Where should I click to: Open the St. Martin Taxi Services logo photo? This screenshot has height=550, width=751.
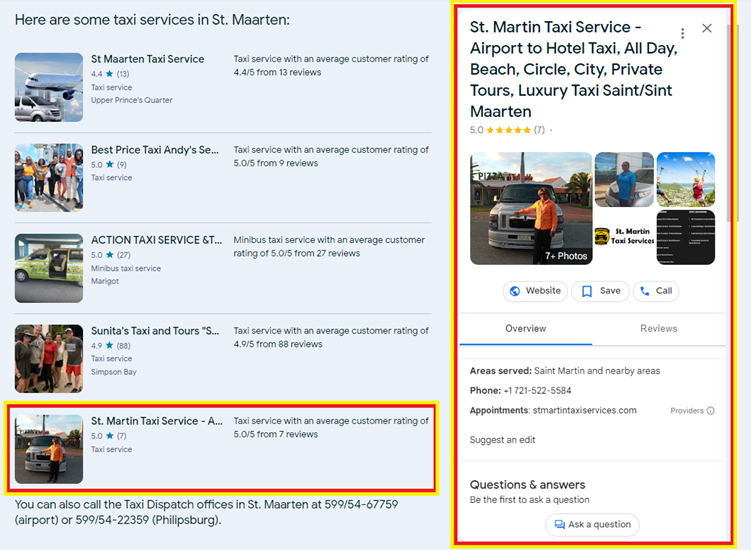(x=624, y=237)
